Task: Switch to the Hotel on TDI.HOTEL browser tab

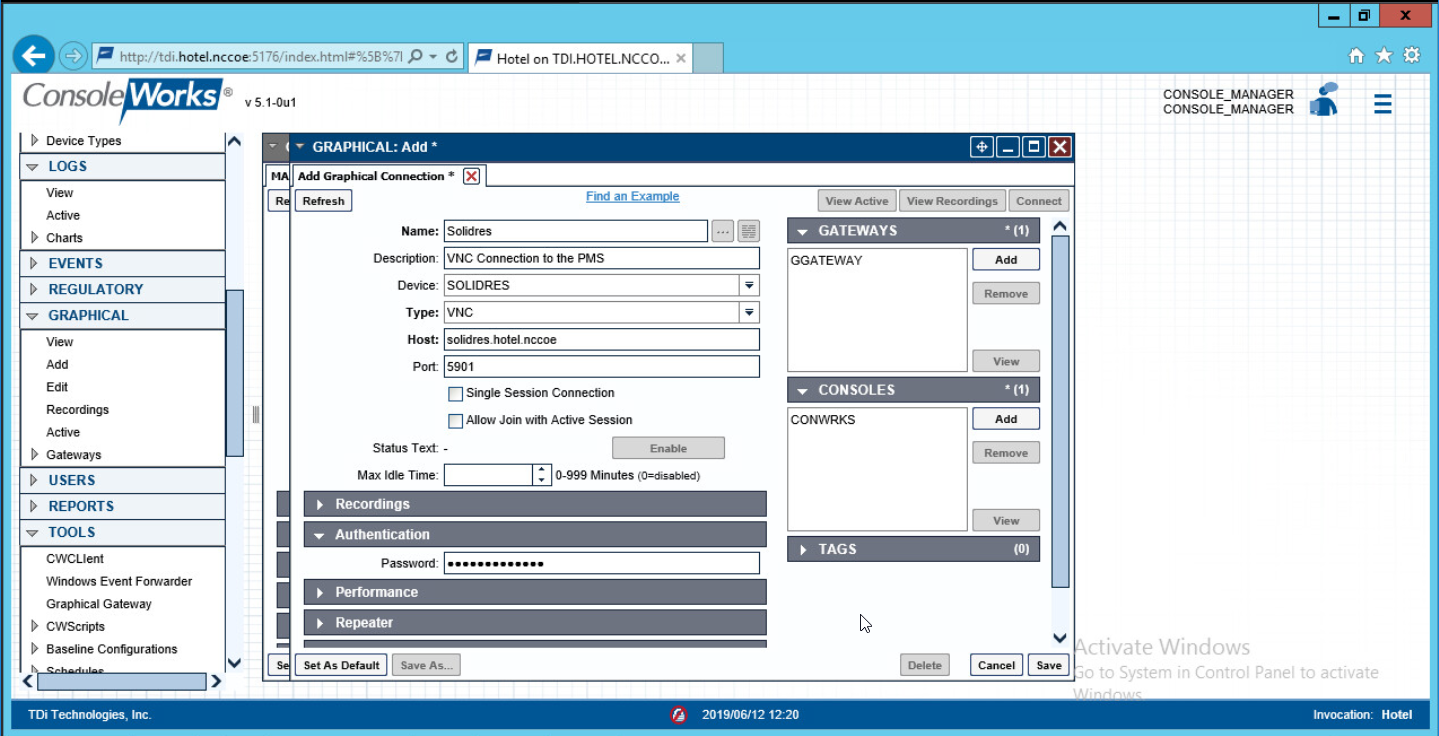Action: click(x=580, y=58)
